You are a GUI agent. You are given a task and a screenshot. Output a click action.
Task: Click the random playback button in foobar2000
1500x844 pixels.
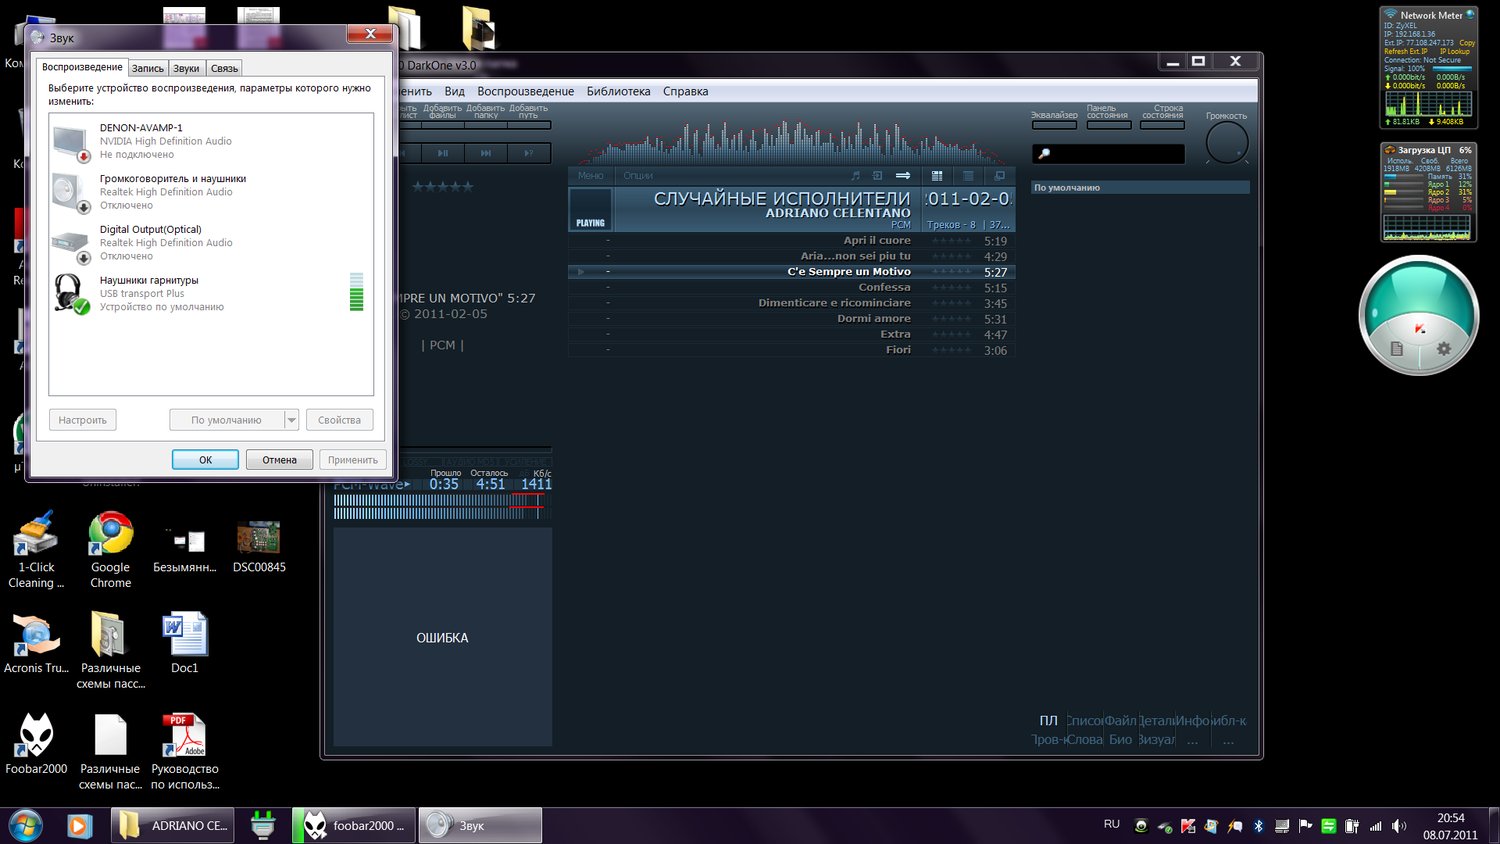click(529, 153)
